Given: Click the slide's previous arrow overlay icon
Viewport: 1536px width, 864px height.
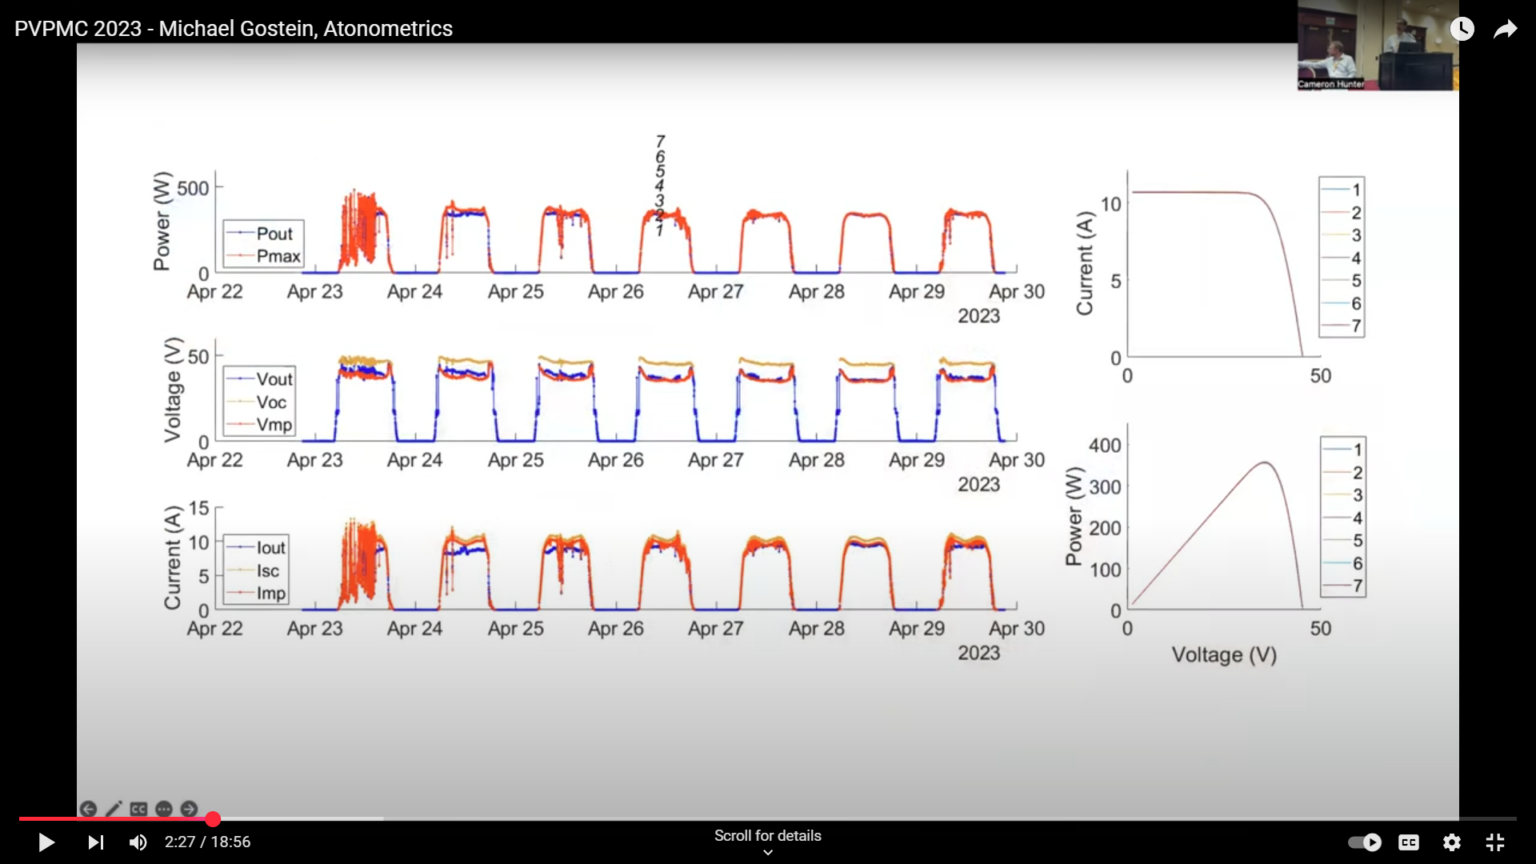Looking at the screenshot, I should click(x=88, y=808).
